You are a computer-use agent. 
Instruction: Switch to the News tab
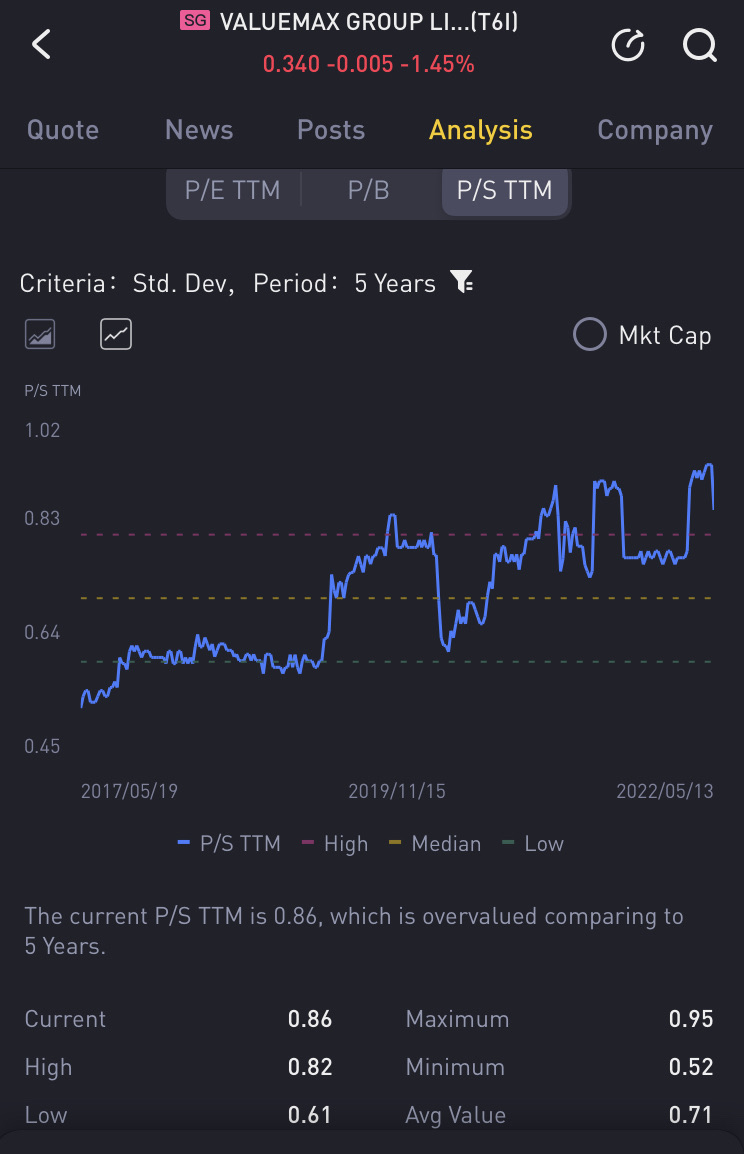point(199,130)
